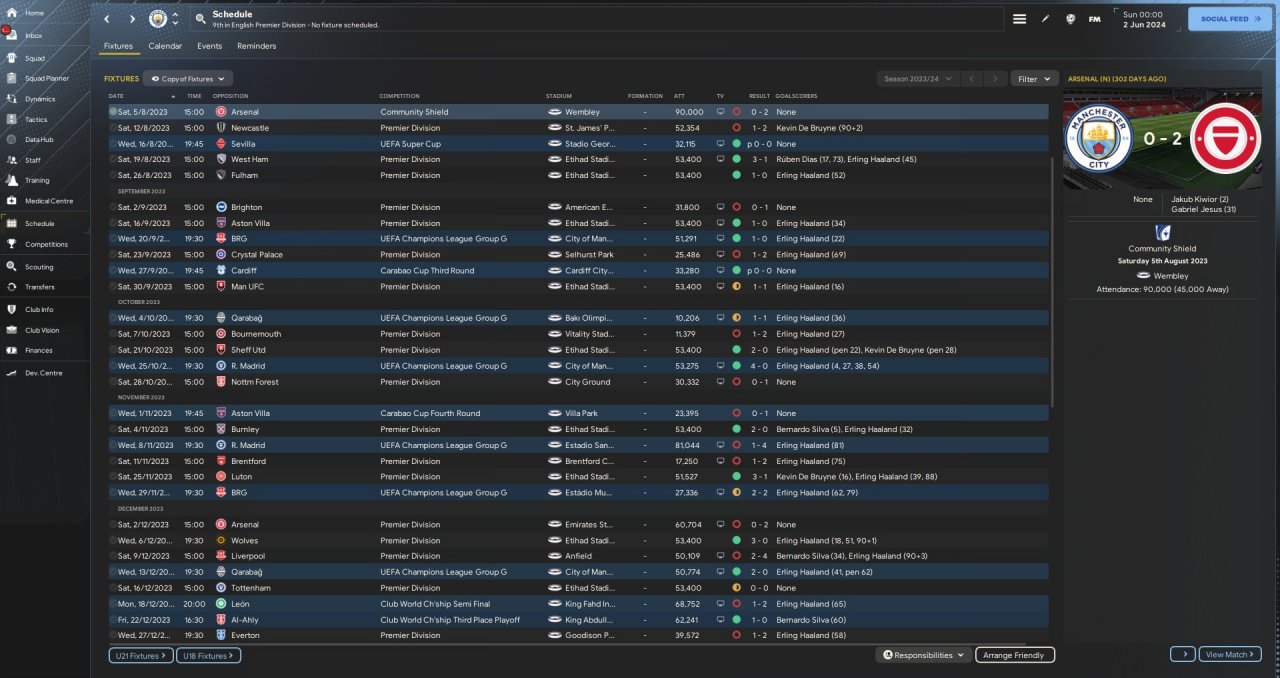This screenshot has height=678, width=1280.
Task: Click the Fulham opposition name
Action: [244, 175]
